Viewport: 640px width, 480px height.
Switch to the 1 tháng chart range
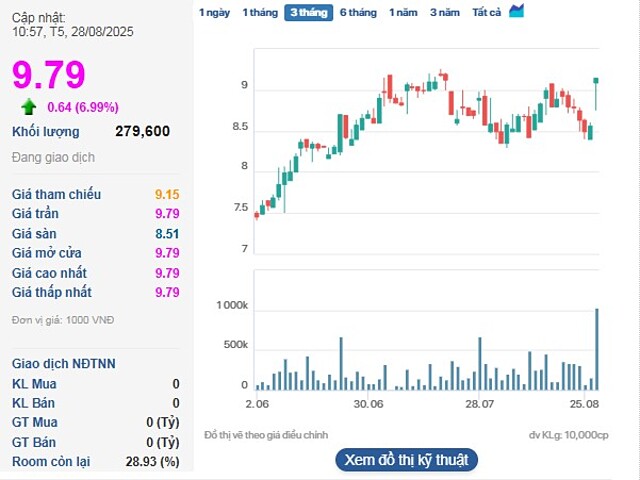pyautogui.click(x=260, y=12)
